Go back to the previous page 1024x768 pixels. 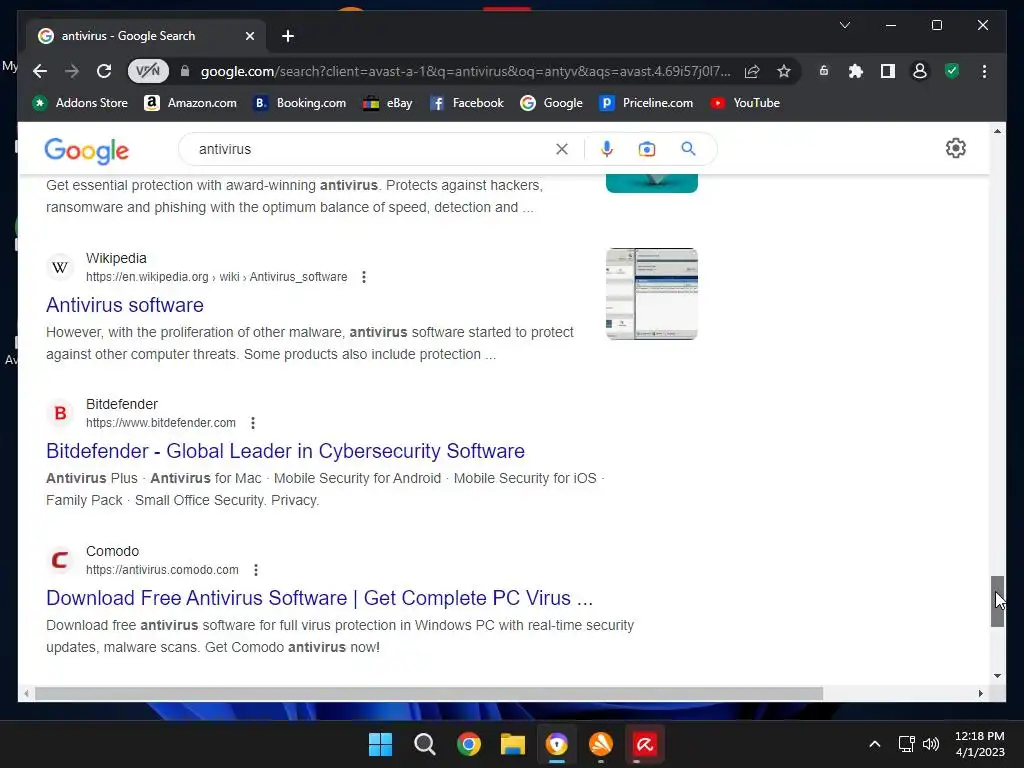pyautogui.click(x=40, y=71)
